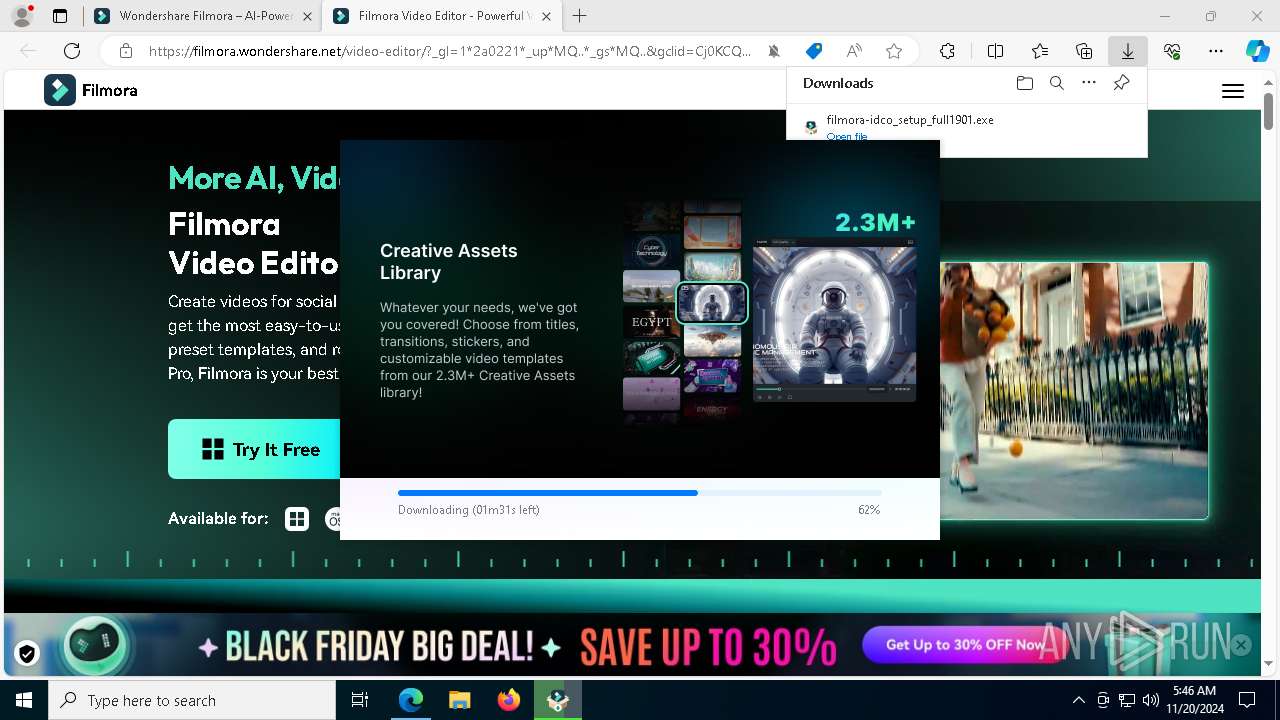Open the Action Center notifications
The width and height of the screenshot is (1280, 720).
(1247, 700)
